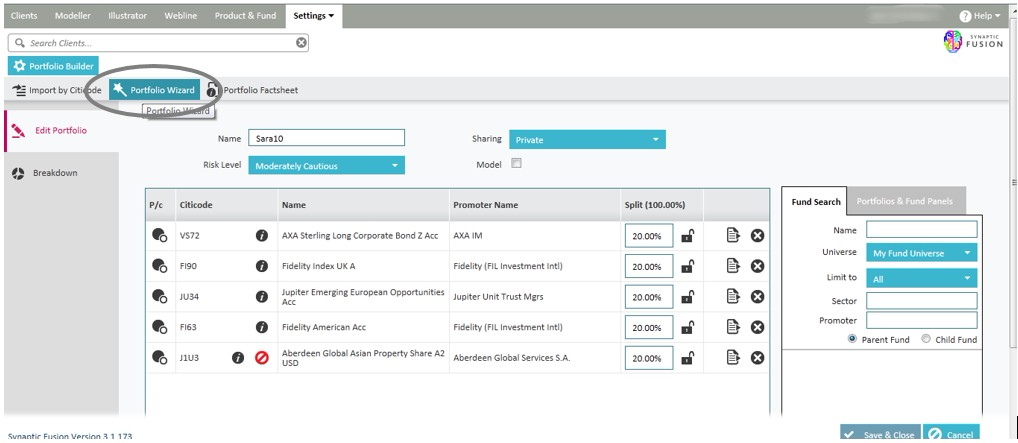
Task: Click Save & Close button
Action: coord(879,435)
